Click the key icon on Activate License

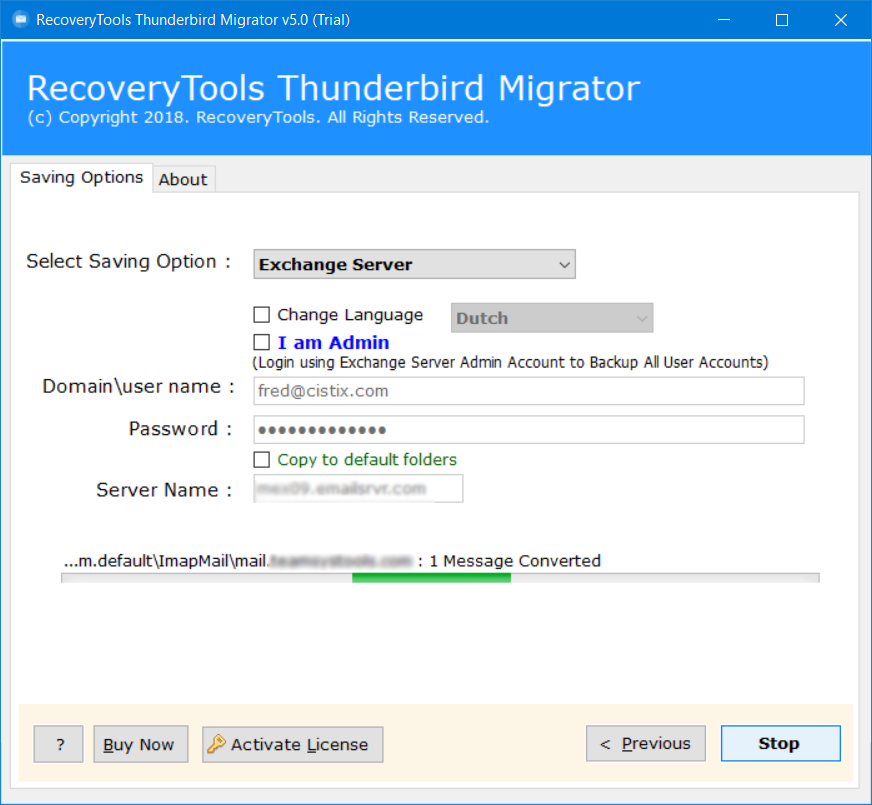pos(216,743)
